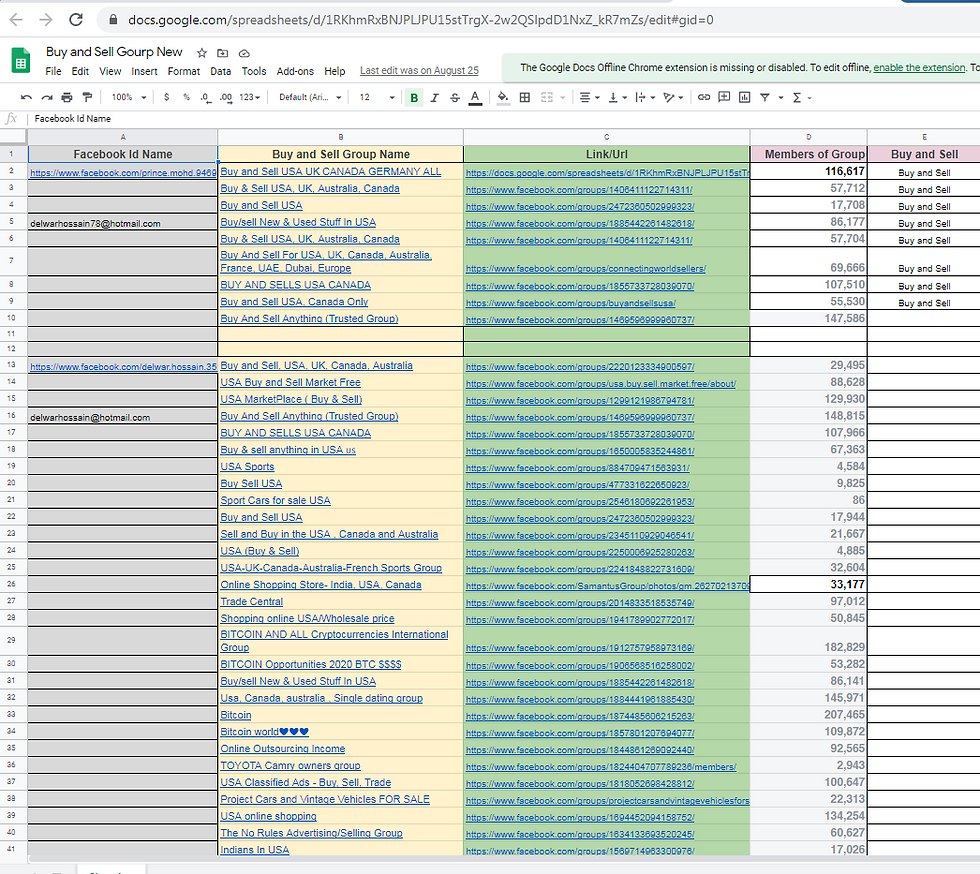The image size is (980, 874).
Task: Open the Data menu
Action: tap(221, 71)
